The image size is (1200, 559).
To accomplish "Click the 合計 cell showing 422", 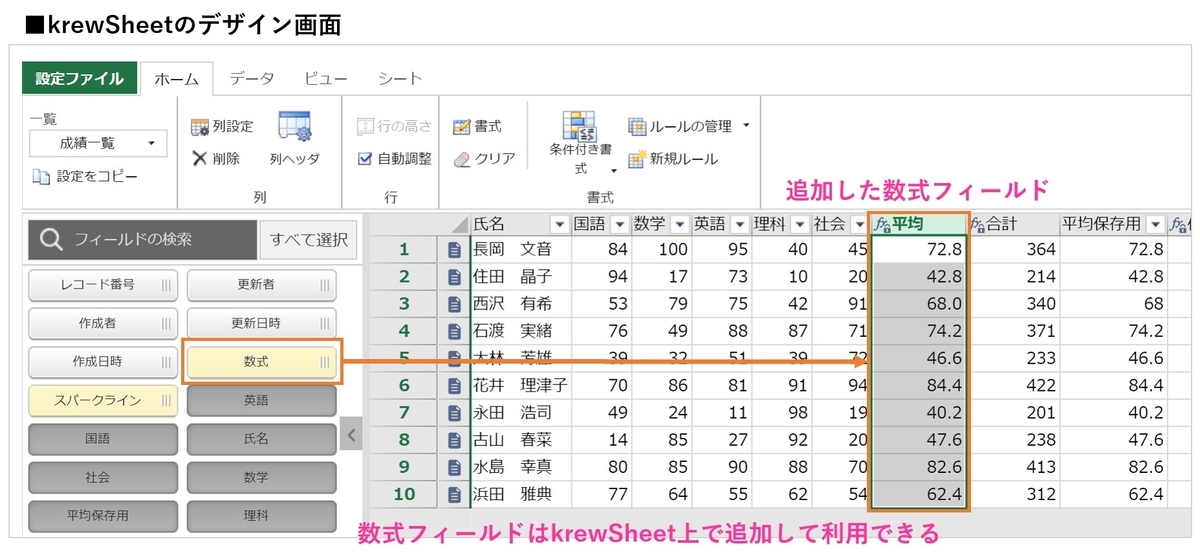I will click(1014, 385).
